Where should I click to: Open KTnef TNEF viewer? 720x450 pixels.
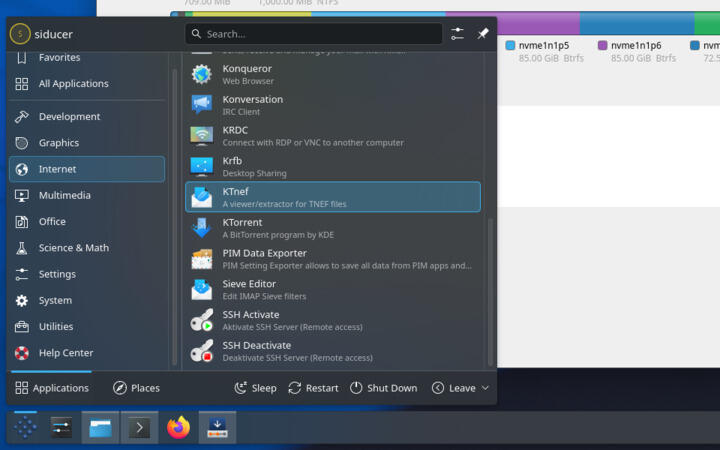click(333, 197)
